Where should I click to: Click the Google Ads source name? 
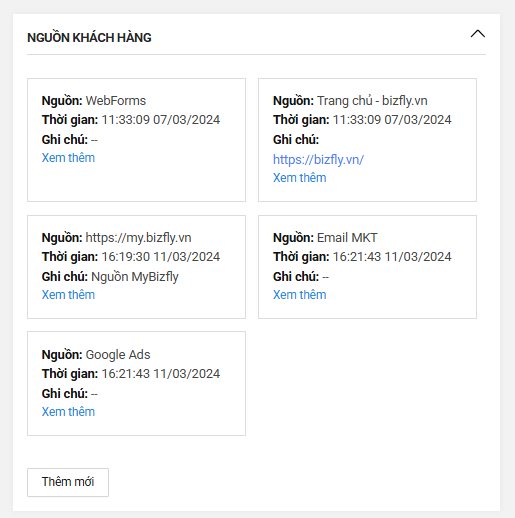pos(118,355)
